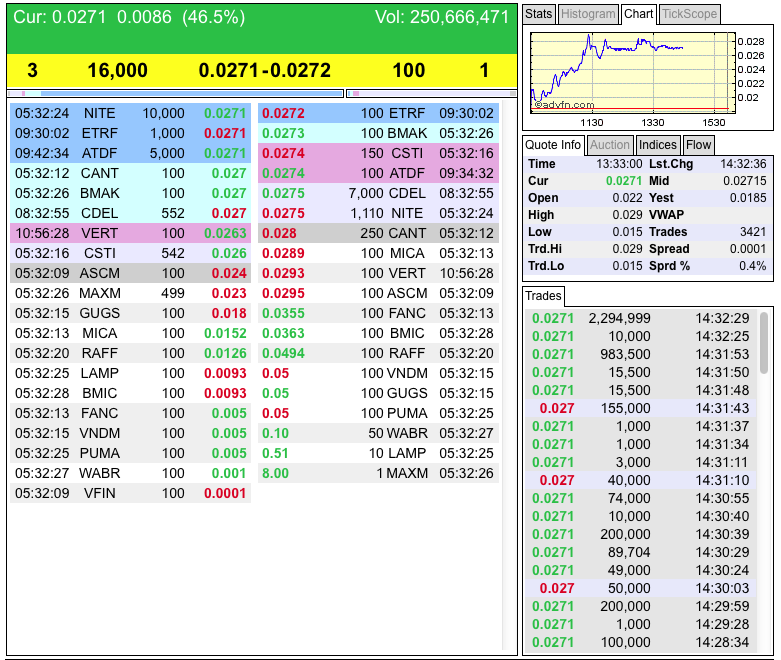Select the CDEL ask row of 7,000

pos(378,193)
